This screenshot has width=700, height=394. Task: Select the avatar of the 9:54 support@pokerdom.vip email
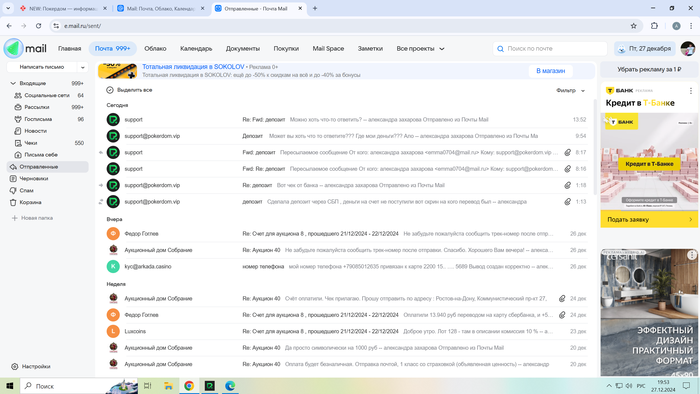click(113, 136)
